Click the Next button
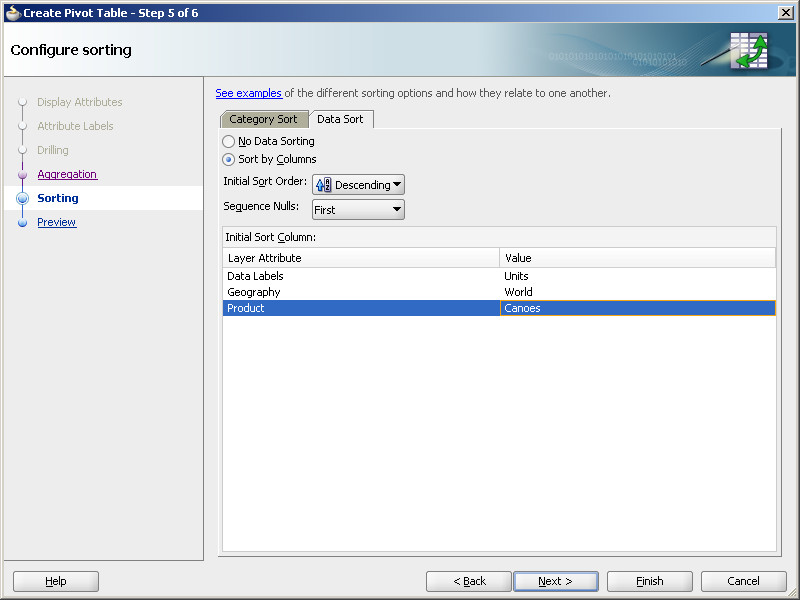The height and width of the screenshot is (600, 800). click(556, 581)
